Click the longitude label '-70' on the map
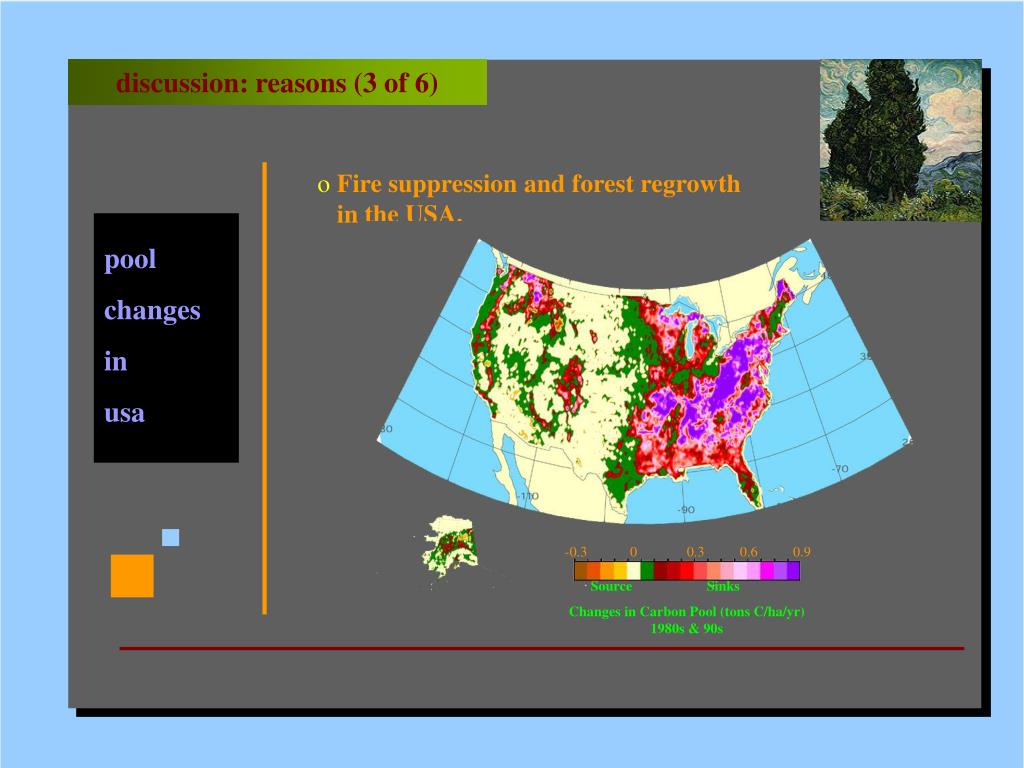 coord(840,469)
